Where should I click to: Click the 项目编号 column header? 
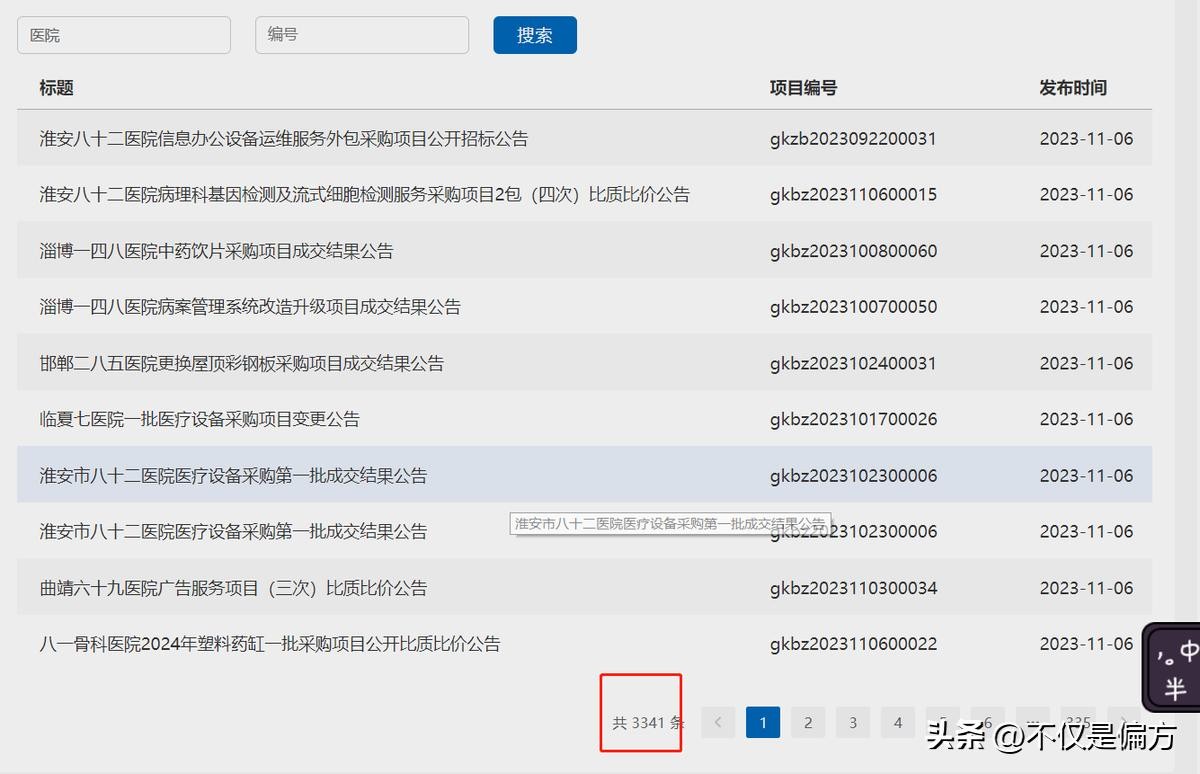pyautogui.click(x=803, y=88)
